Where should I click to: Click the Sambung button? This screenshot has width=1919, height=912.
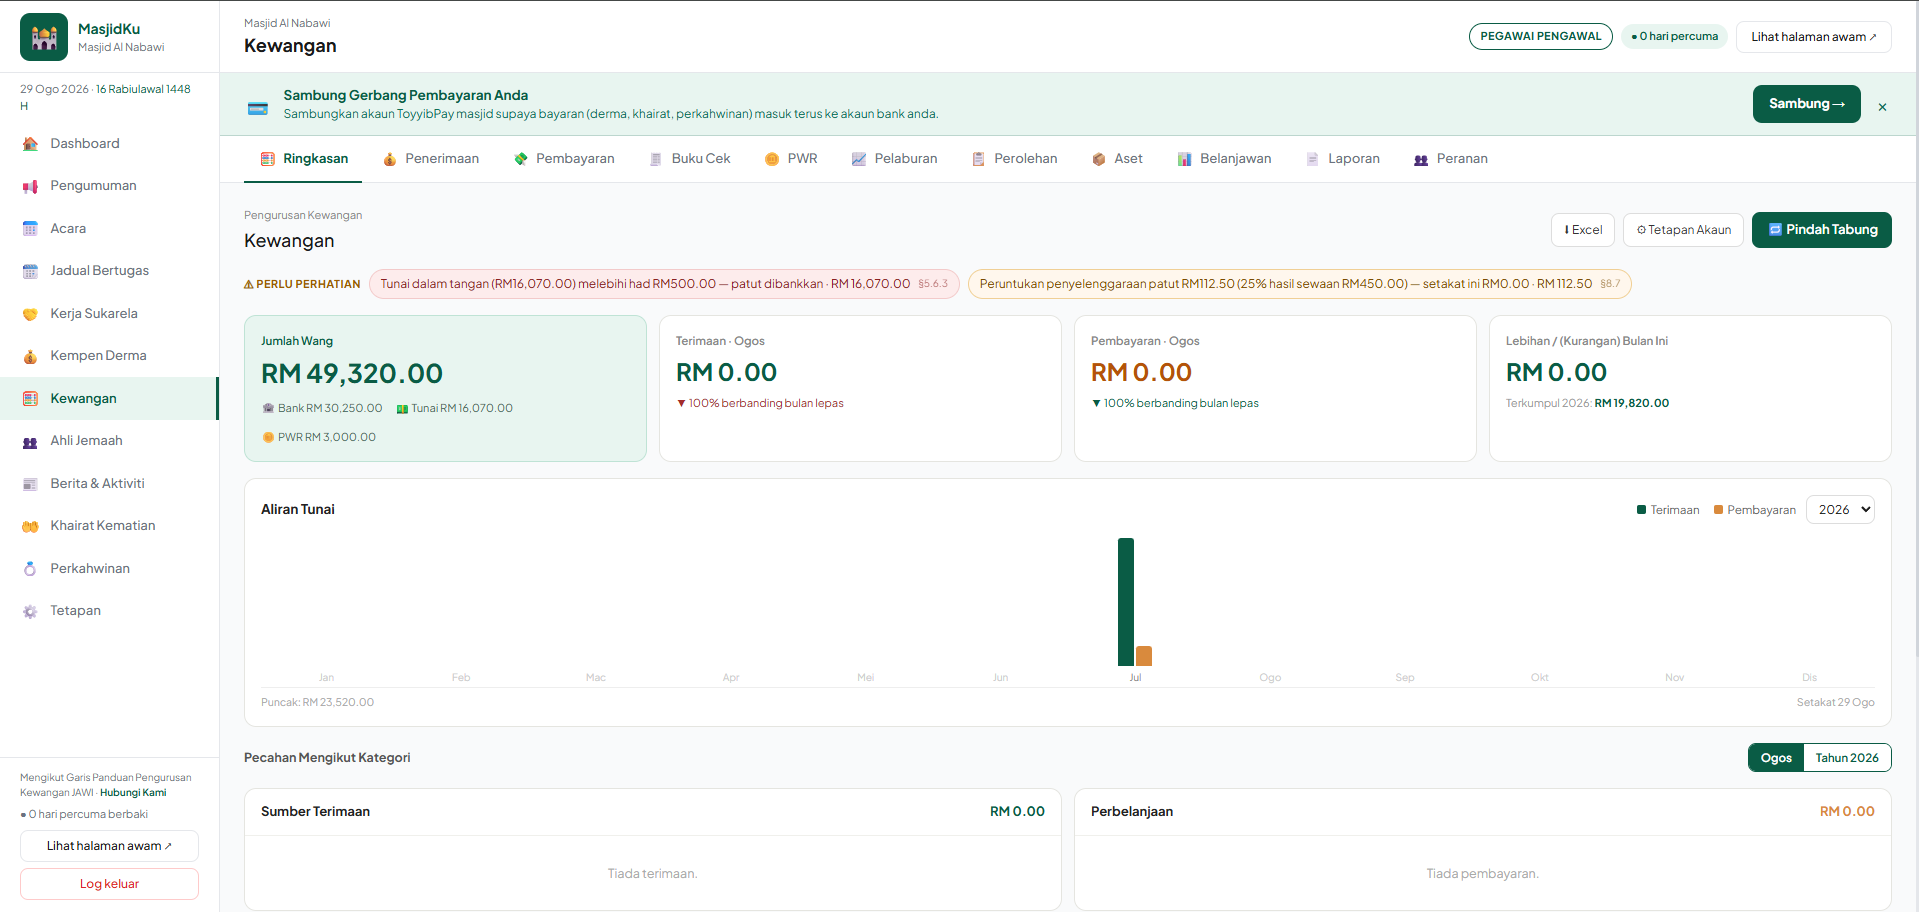(1806, 104)
